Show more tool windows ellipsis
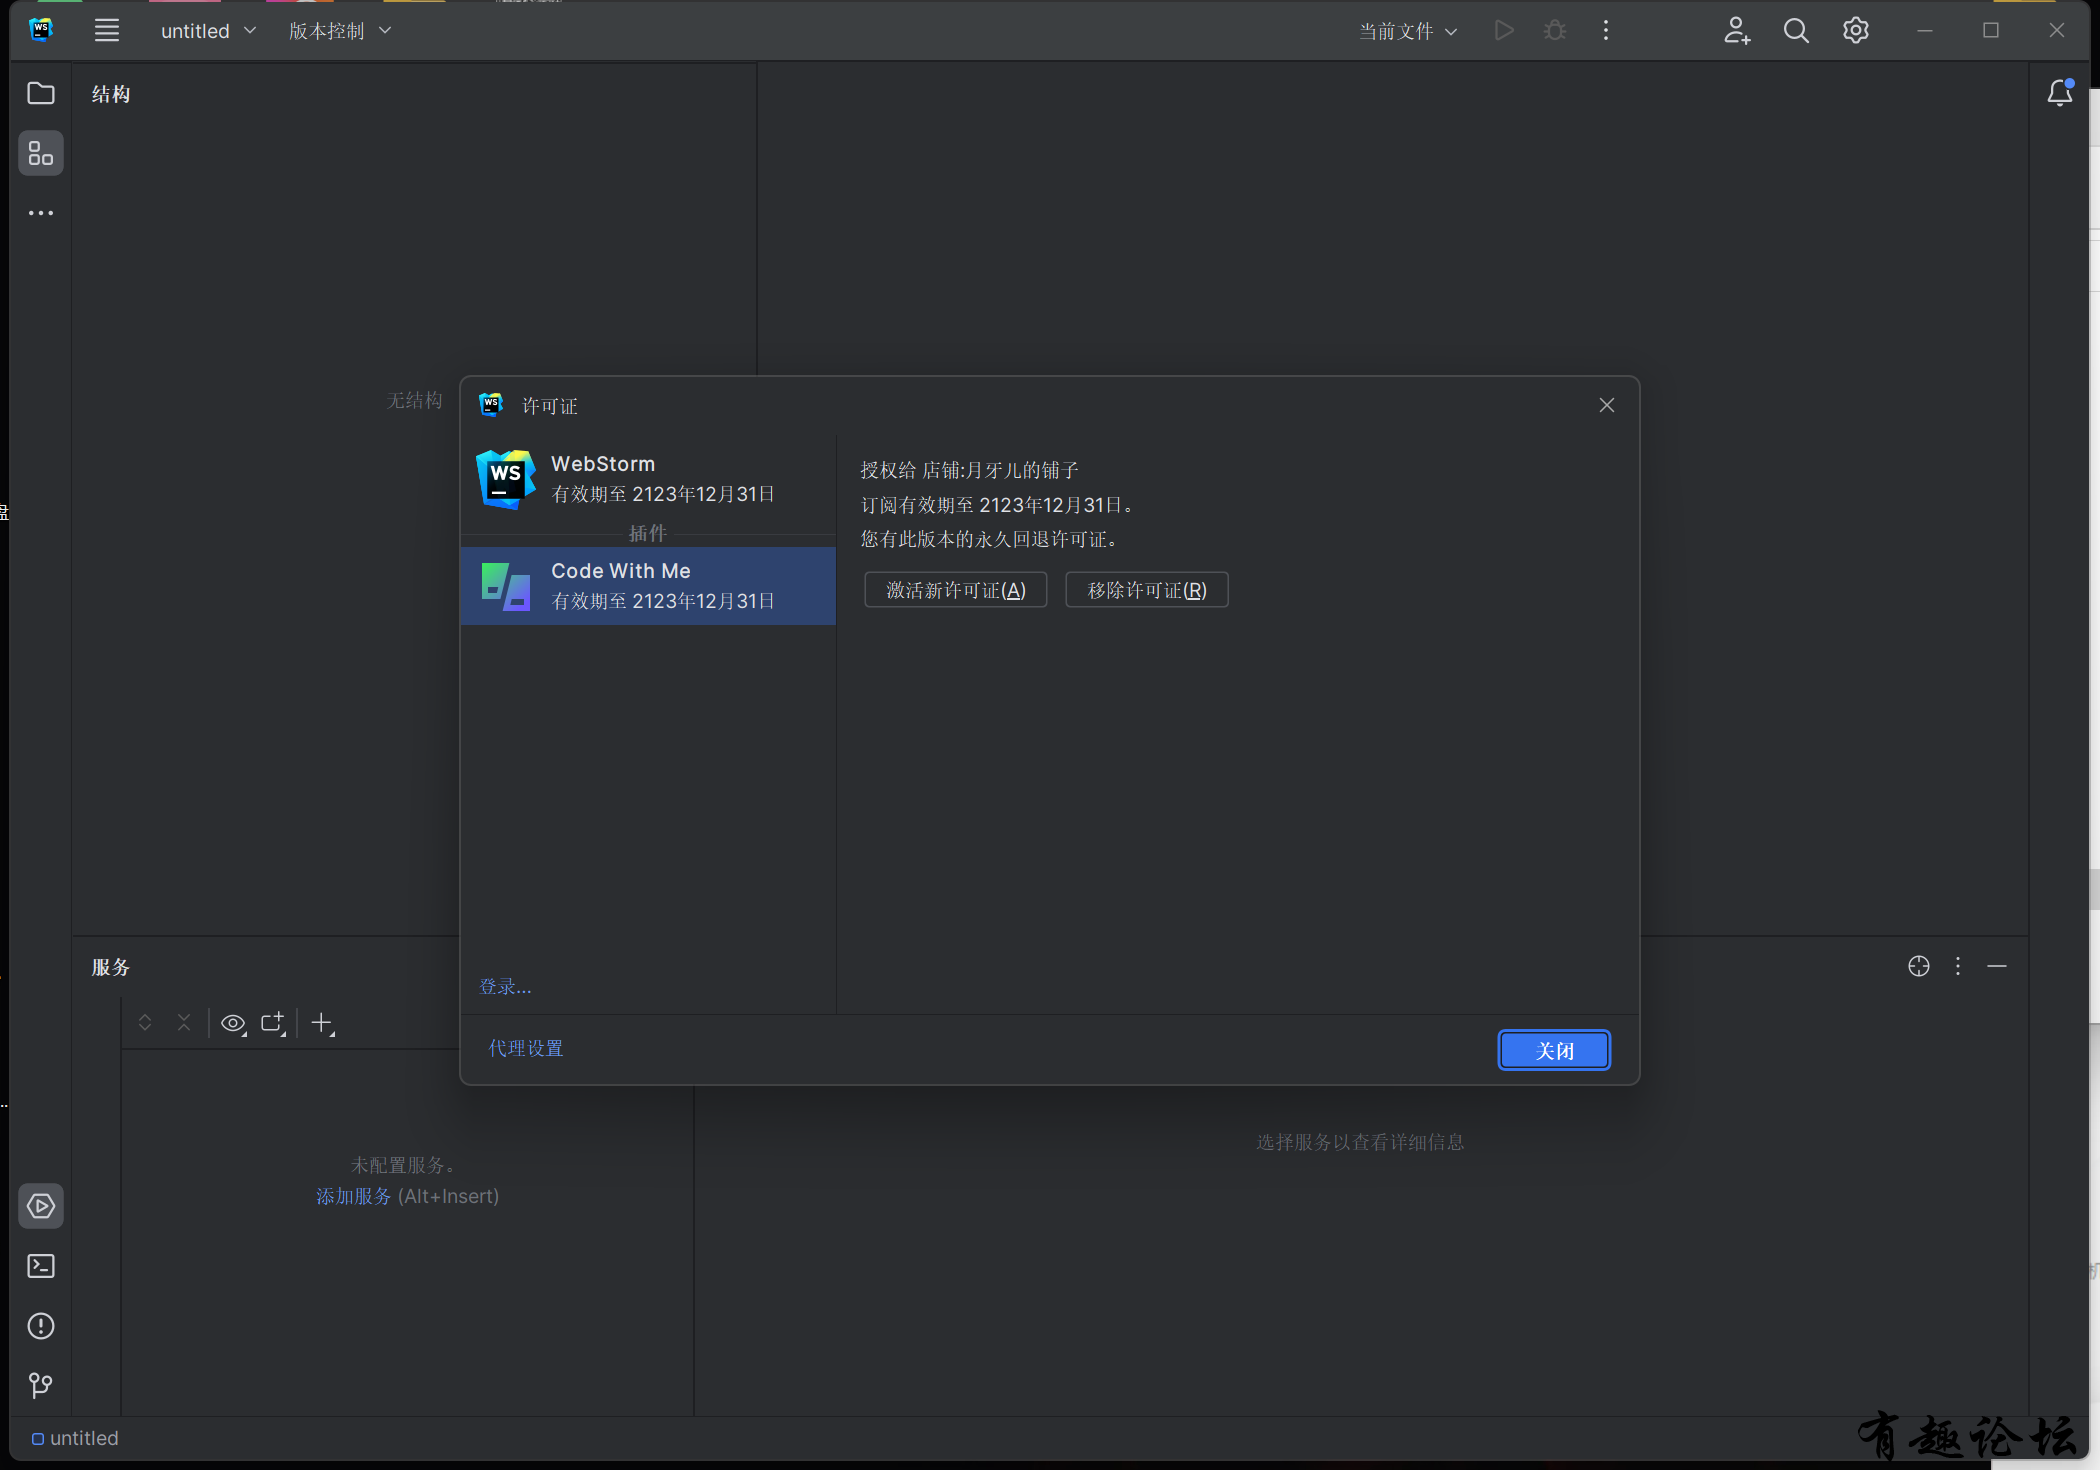 [x=41, y=213]
